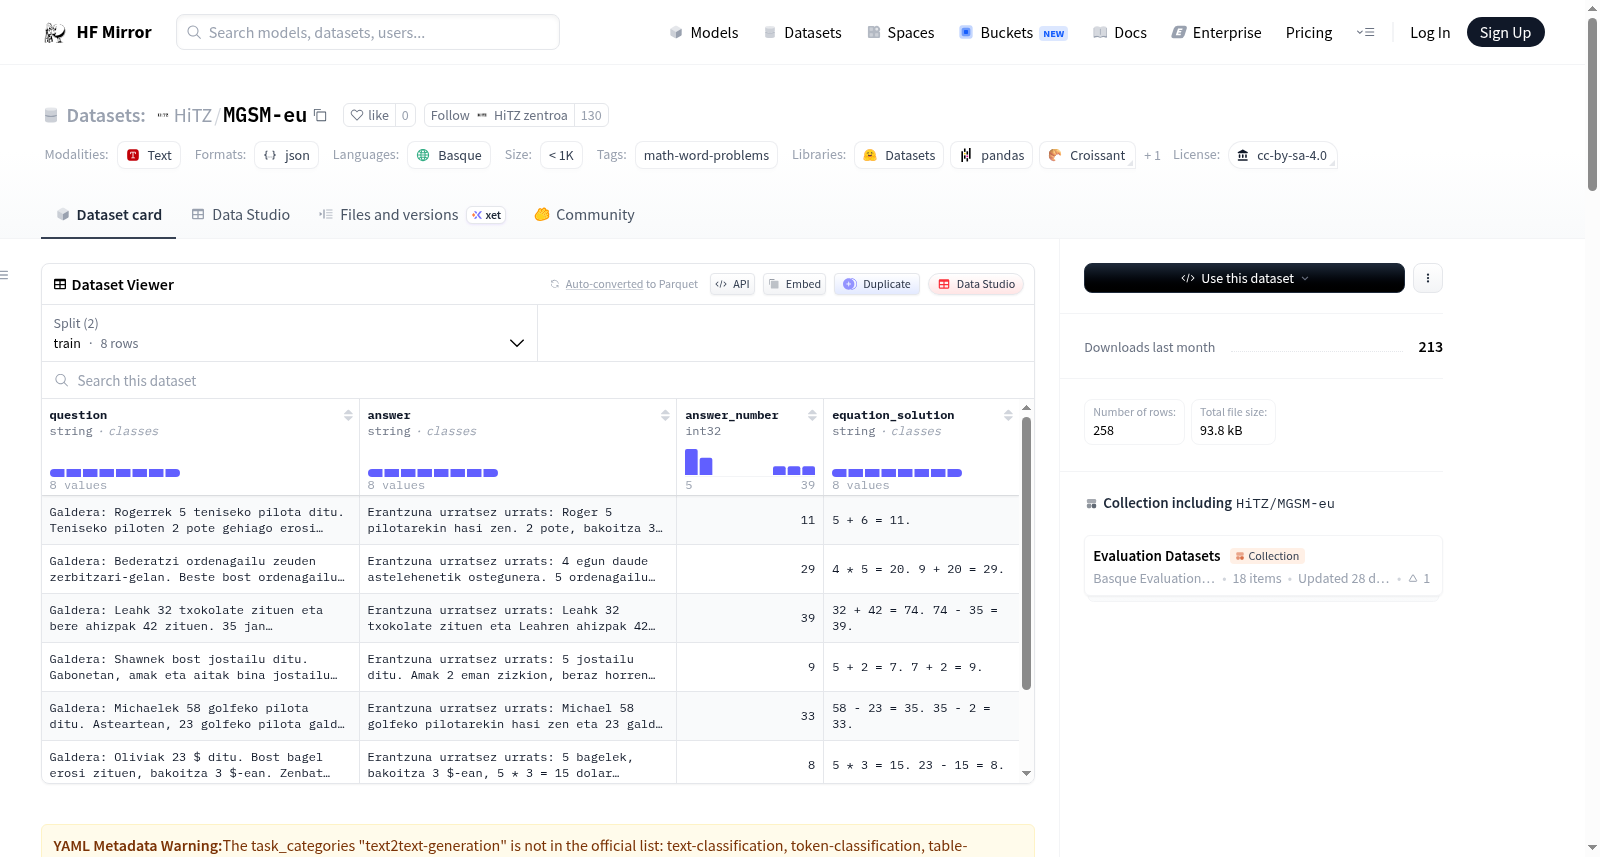Select row with answer number 11
The height and width of the screenshot is (857, 1600).
[530, 520]
